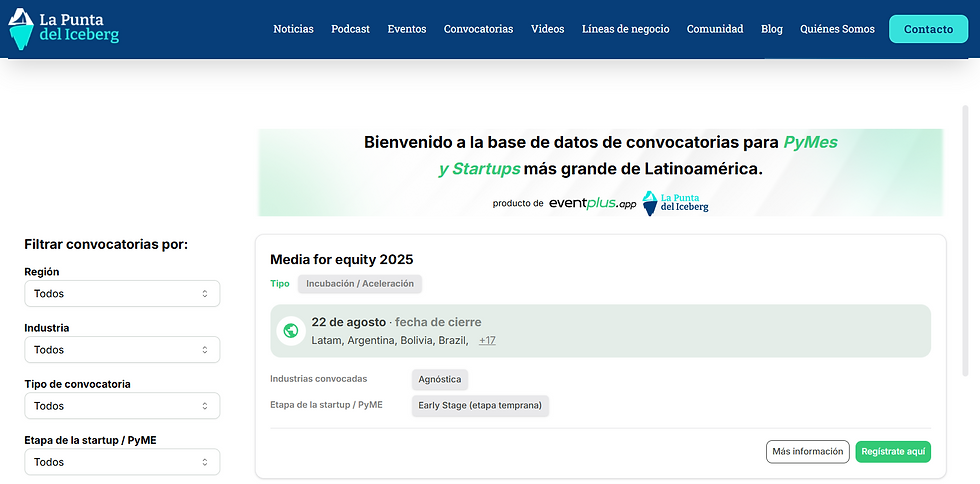Click the Bienvenido a la base de datos banner
The width and height of the screenshot is (980, 484).
(601, 173)
